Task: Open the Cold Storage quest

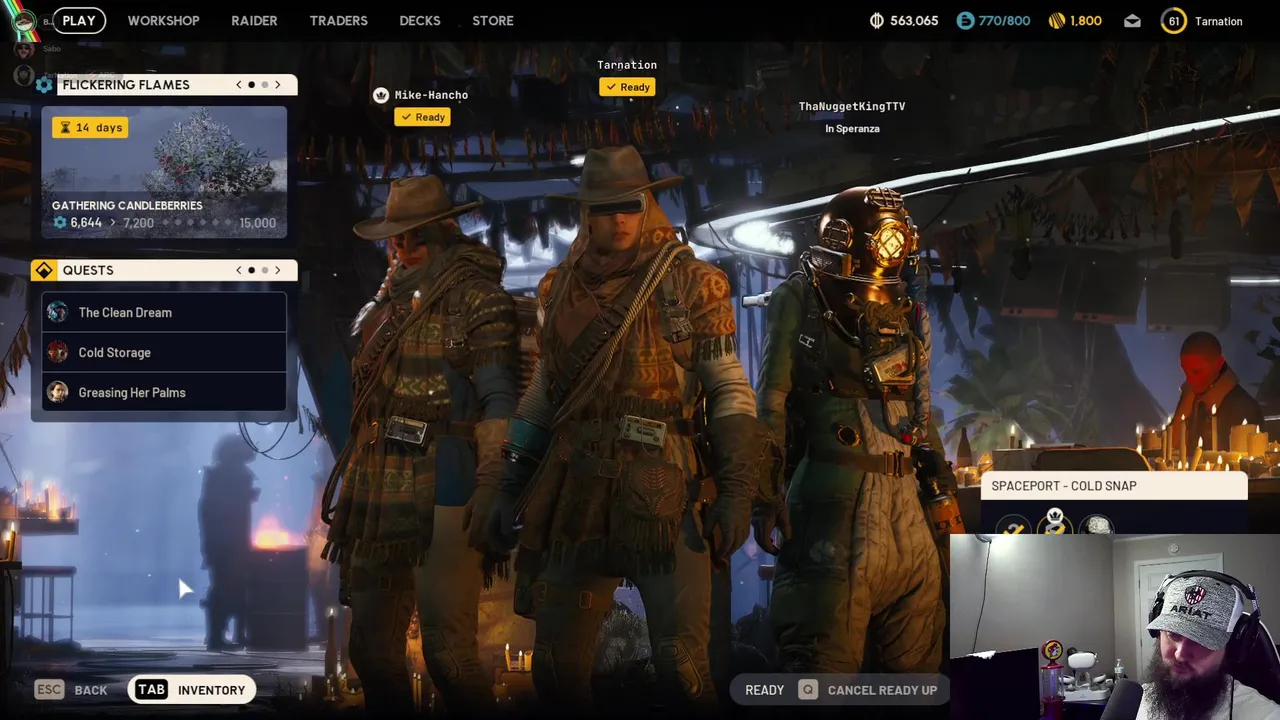Action: pyautogui.click(x=164, y=352)
